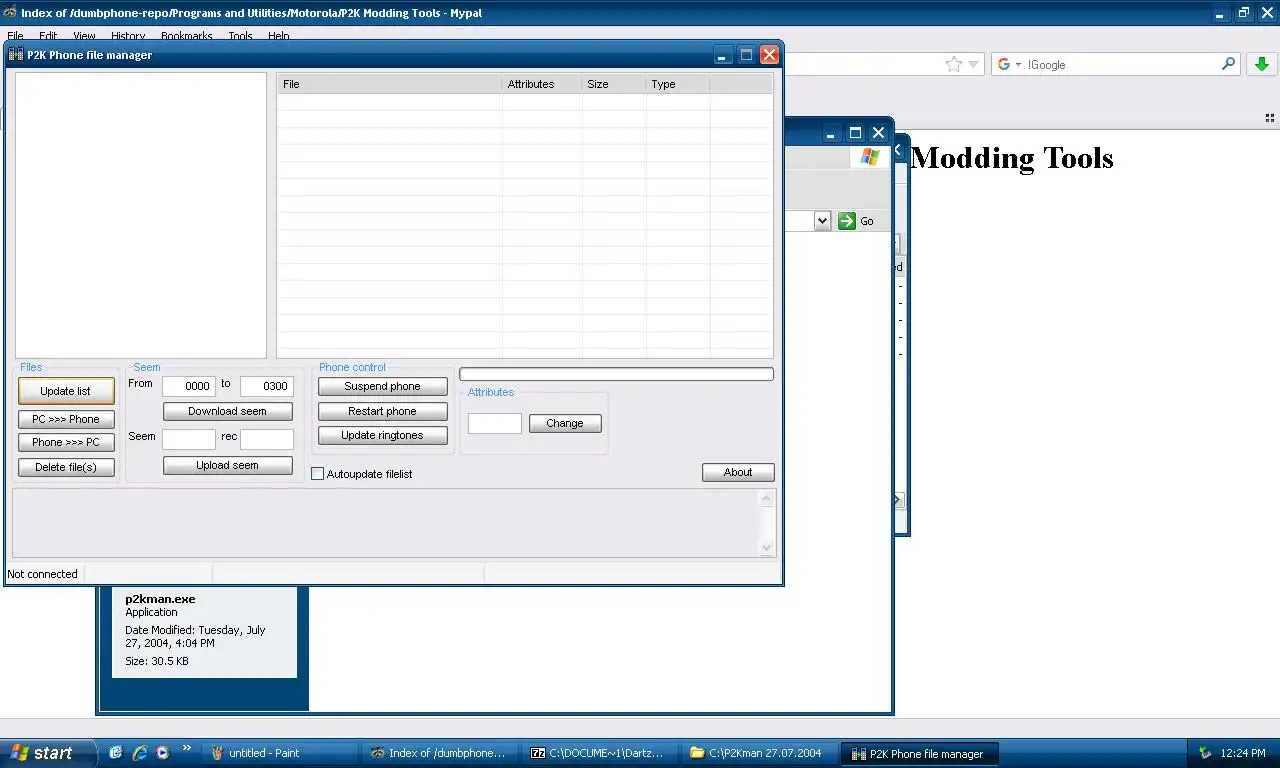This screenshot has height=768, width=1280.
Task: Click the log pane scroll down arrow
Action: tap(767, 547)
